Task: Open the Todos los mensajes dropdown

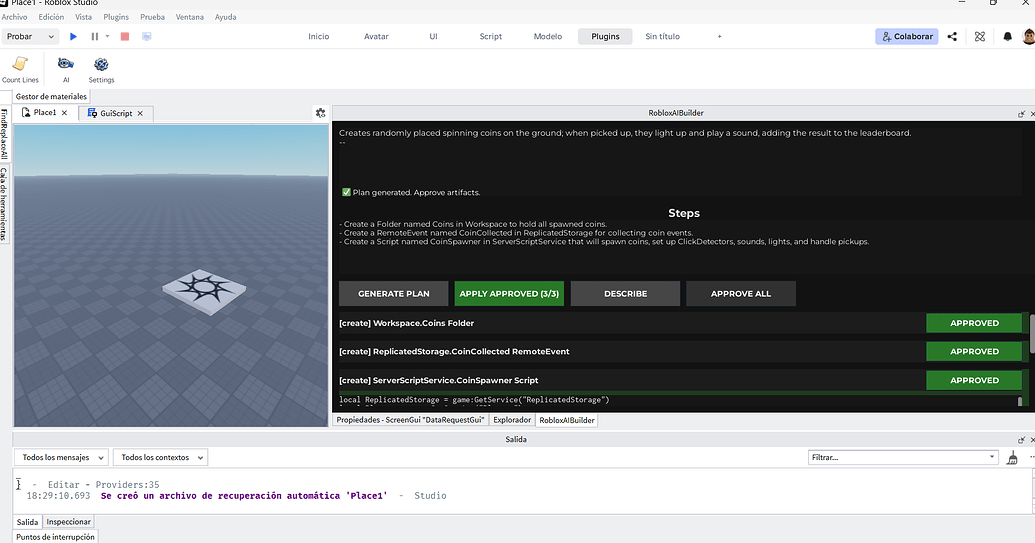Action: click(x=61, y=457)
